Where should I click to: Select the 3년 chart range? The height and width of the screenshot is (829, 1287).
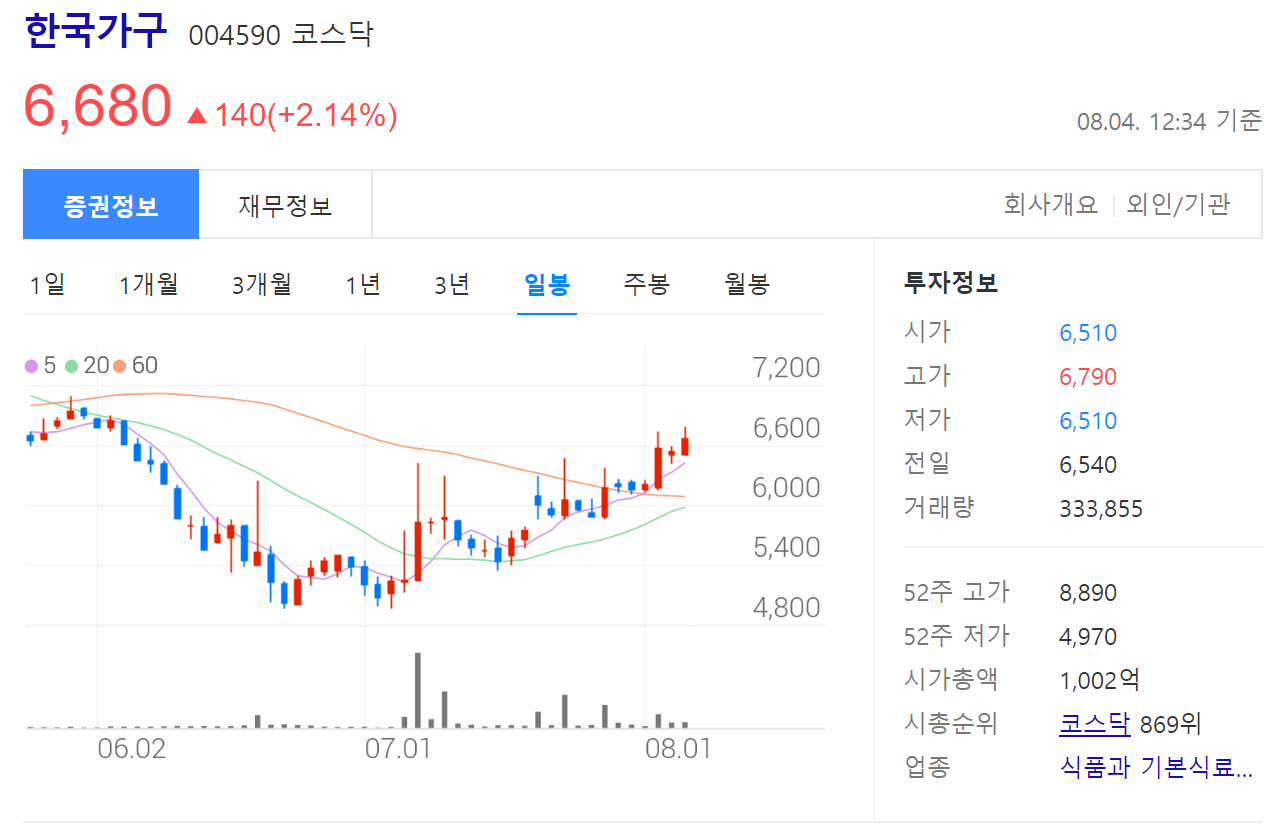click(x=452, y=284)
